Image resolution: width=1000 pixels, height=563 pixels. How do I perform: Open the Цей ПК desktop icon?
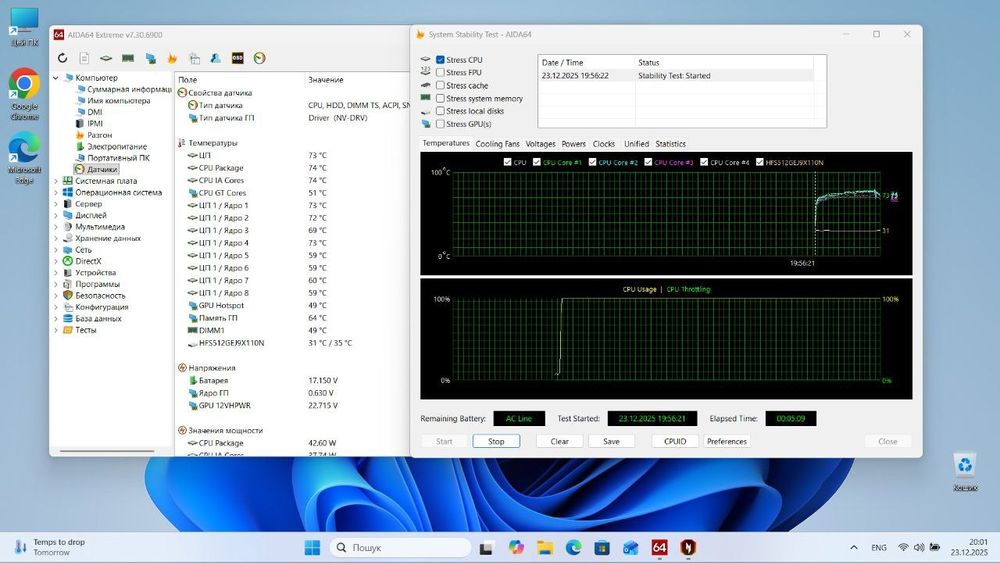pyautogui.click(x=24, y=27)
